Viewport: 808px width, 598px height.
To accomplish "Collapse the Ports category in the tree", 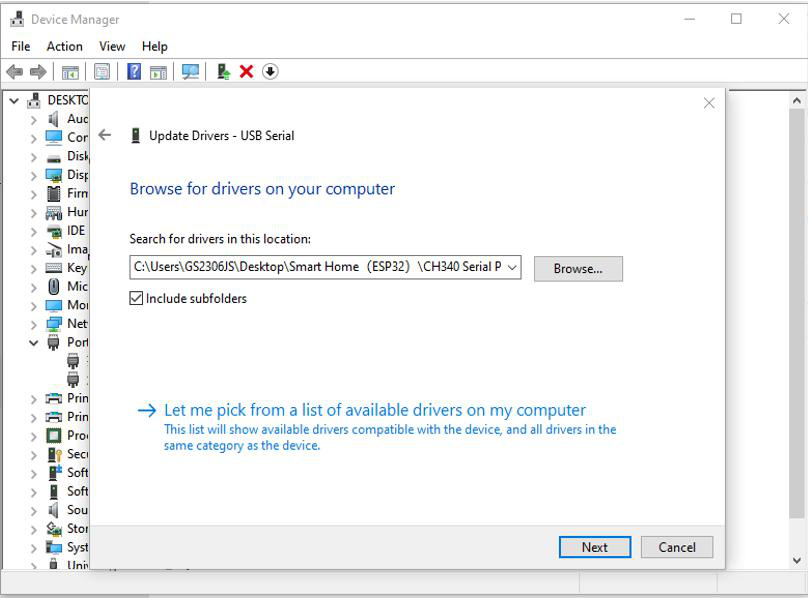I will [33, 342].
